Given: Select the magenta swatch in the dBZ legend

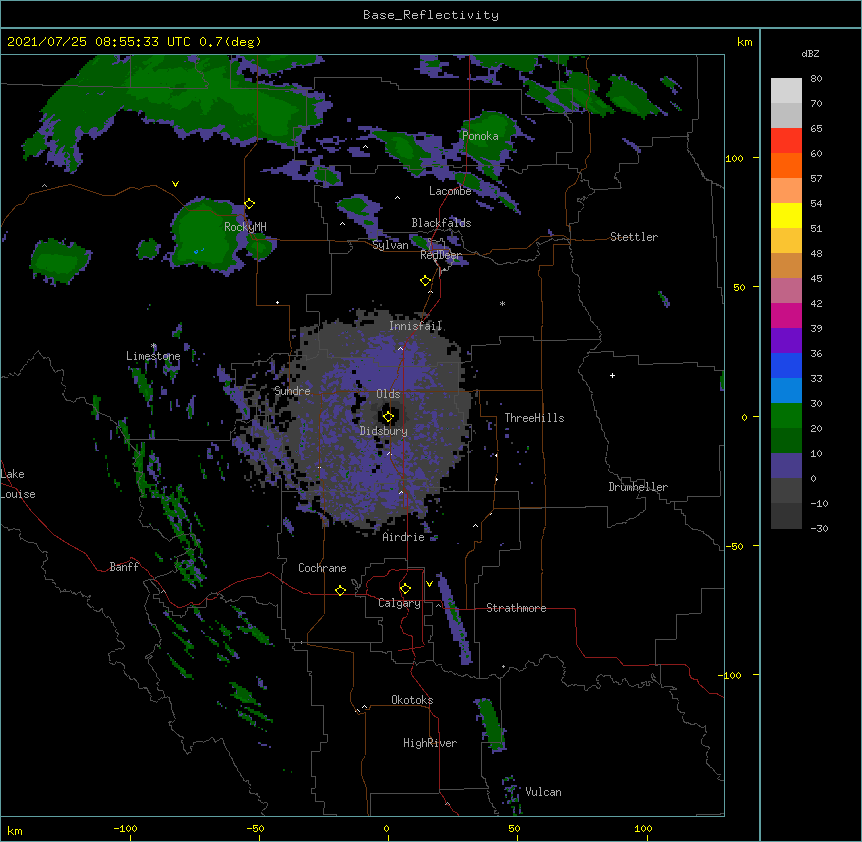Looking at the screenshot, I should [x=786, y=315].
